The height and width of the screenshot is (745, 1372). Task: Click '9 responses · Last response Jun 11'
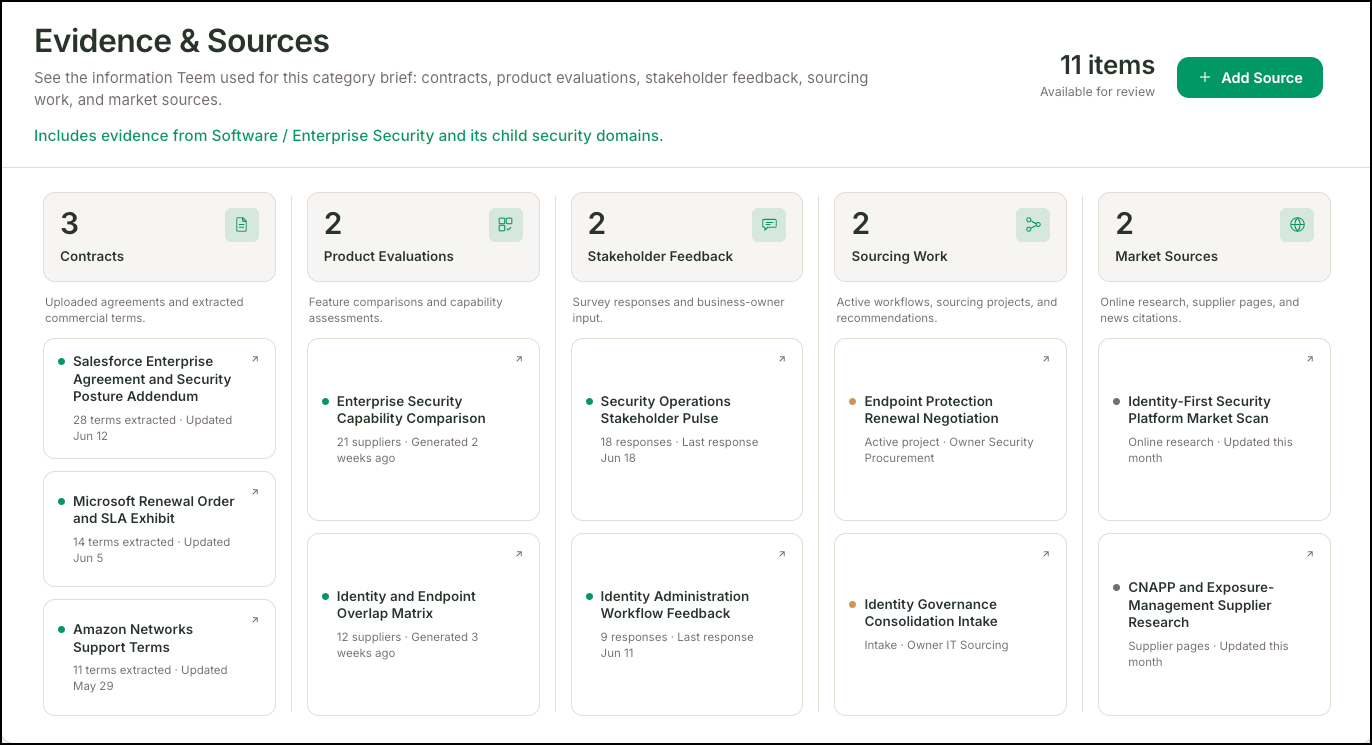[x=677, y=645]
